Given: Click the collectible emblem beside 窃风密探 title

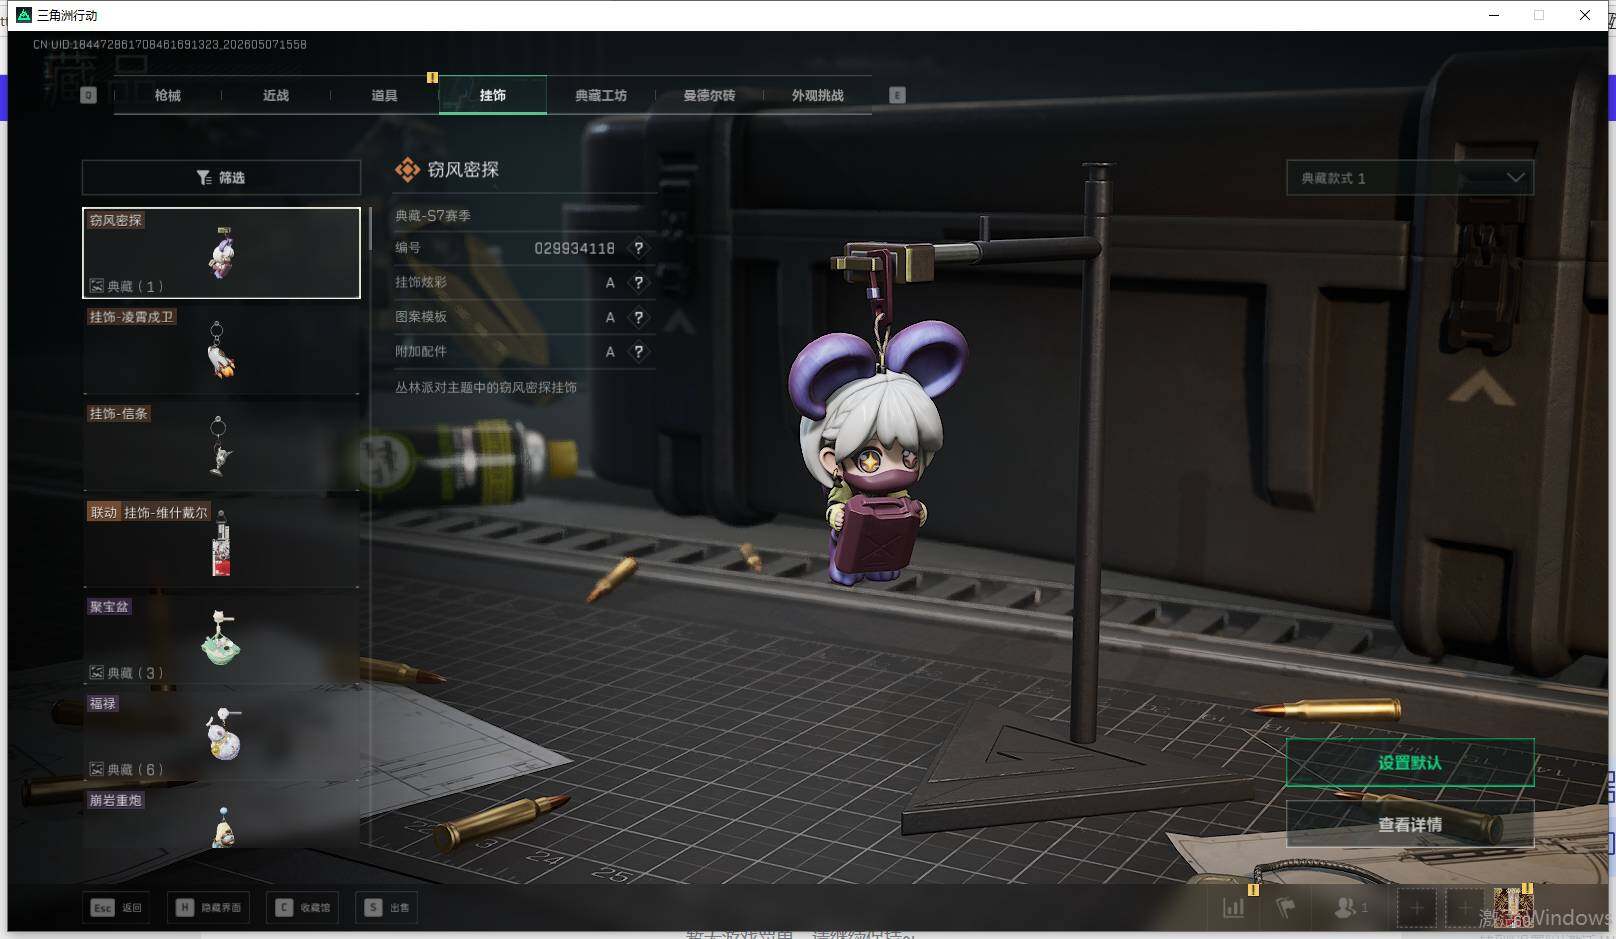Looking at the screenshot, I should click(x=407, y=170).
